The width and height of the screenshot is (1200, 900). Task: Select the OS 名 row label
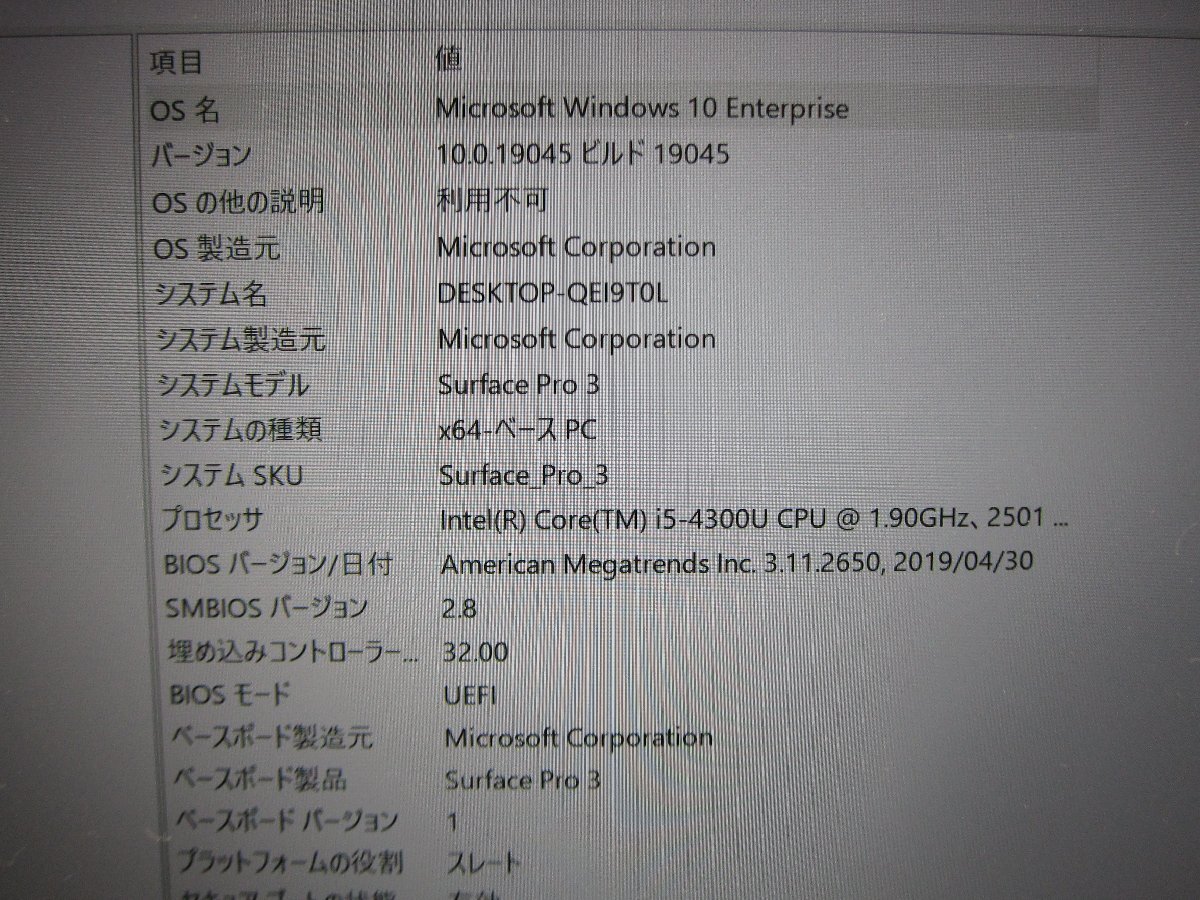[x=185, y=109]
